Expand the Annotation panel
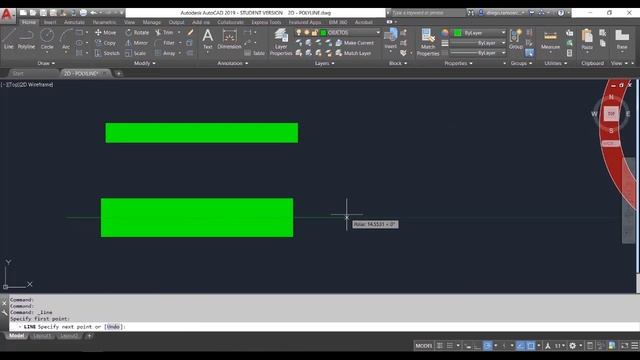The height and width of the screenshot is (360, 640). (233, 63)
